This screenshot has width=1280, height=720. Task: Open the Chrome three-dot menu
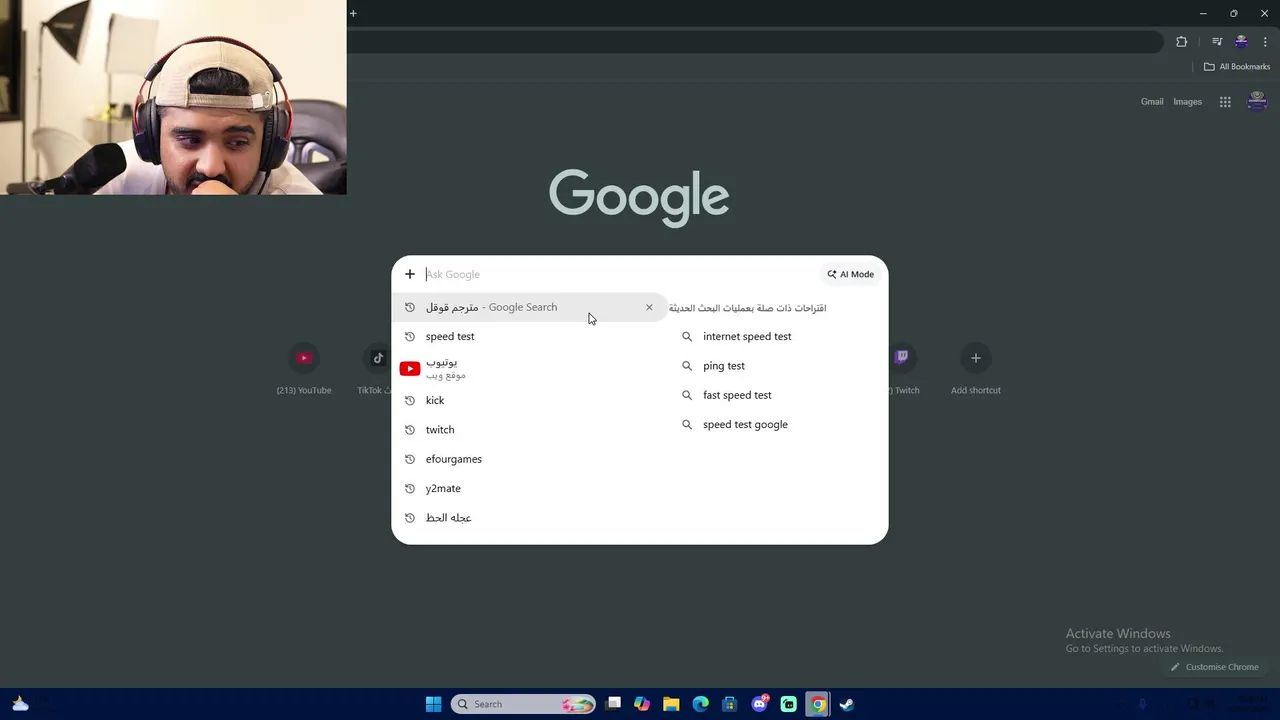pyautogui.click(x=1265, y=42)
